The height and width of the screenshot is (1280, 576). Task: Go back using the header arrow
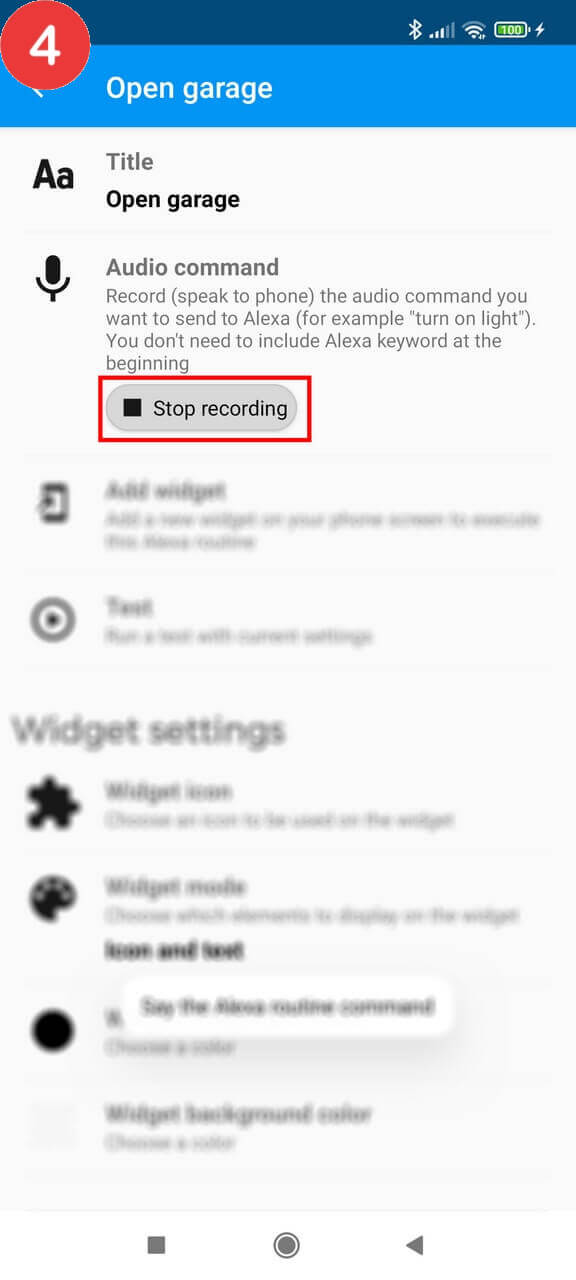40,88
